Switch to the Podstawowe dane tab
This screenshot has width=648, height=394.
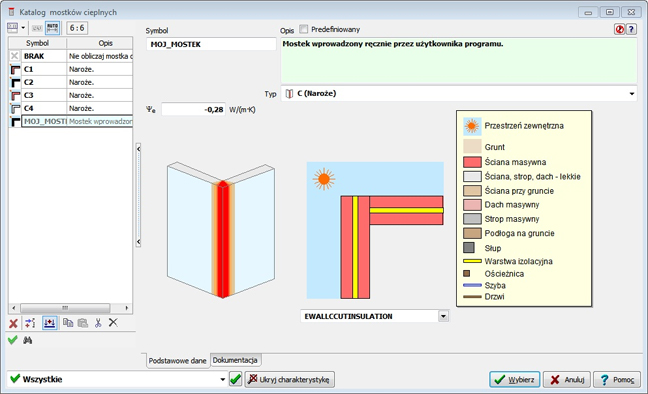click(x=177, y=361)
